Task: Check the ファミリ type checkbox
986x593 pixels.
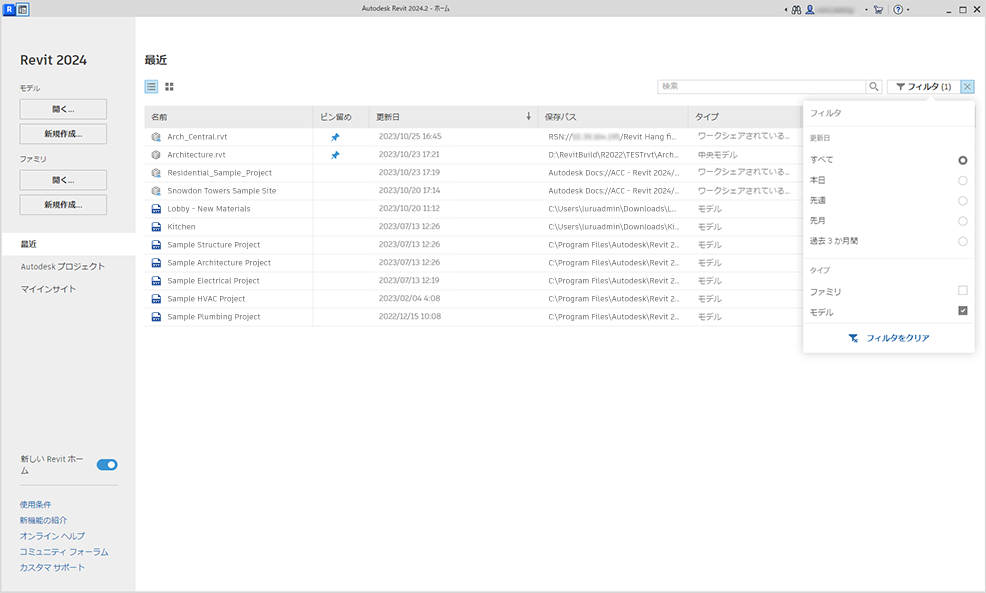Action: [962, 291]
